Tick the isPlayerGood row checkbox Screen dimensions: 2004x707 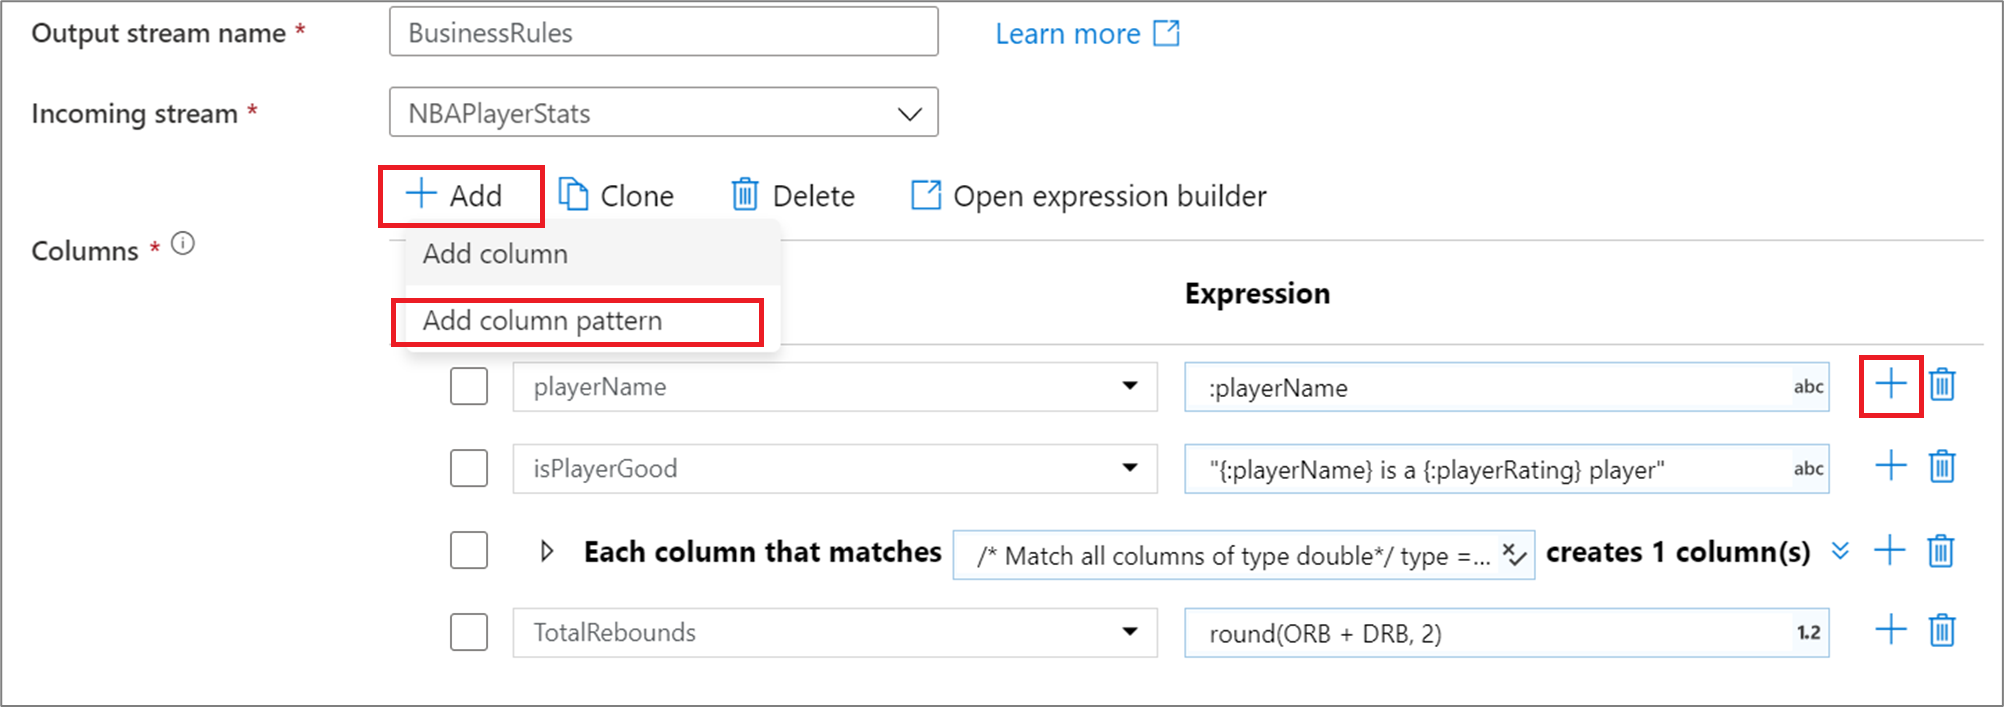468,468
